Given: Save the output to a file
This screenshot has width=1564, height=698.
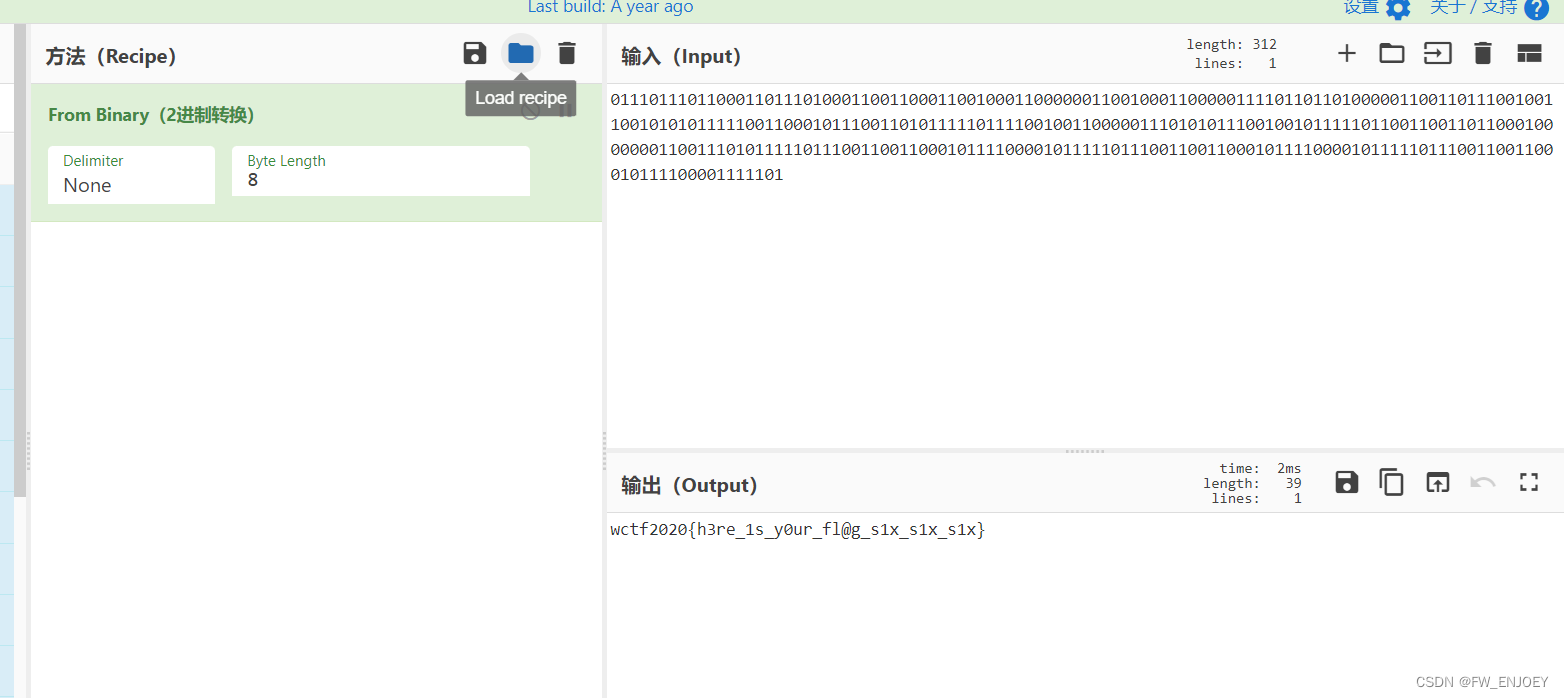Looking at the screenshot, I should pyautogui.click(x=1346, y=481).
